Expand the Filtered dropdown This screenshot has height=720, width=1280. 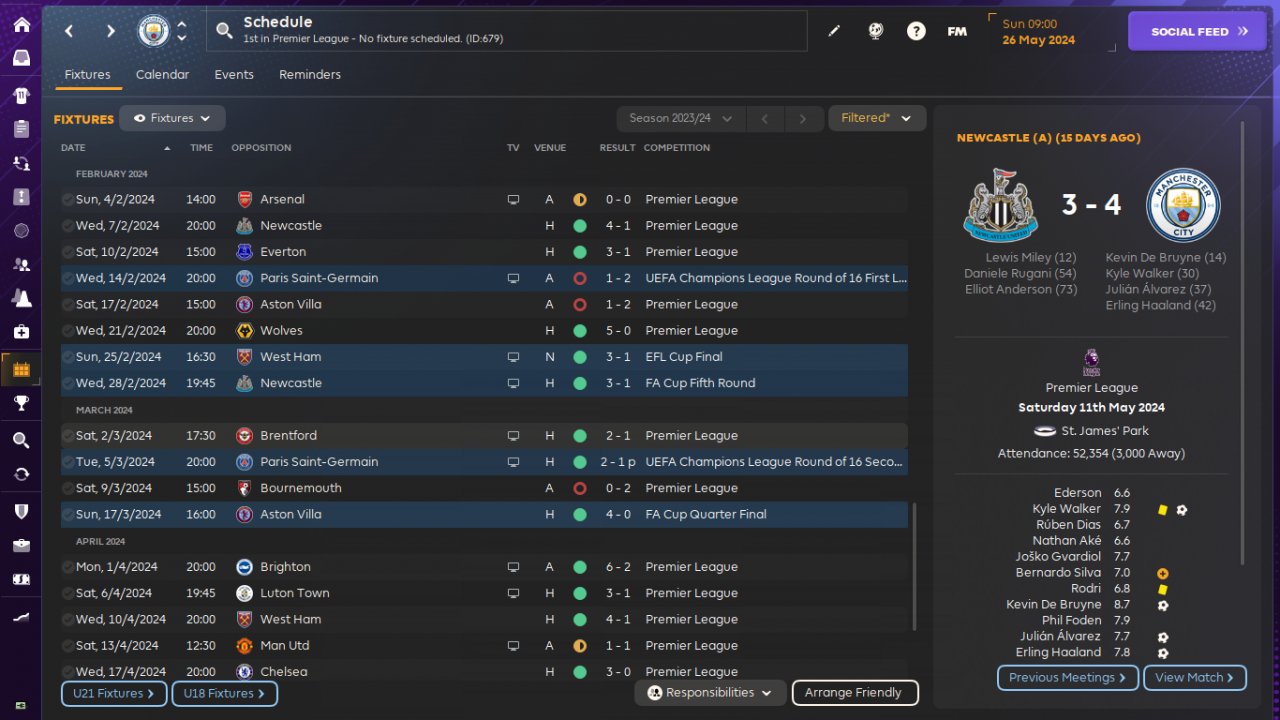[876, 118]
